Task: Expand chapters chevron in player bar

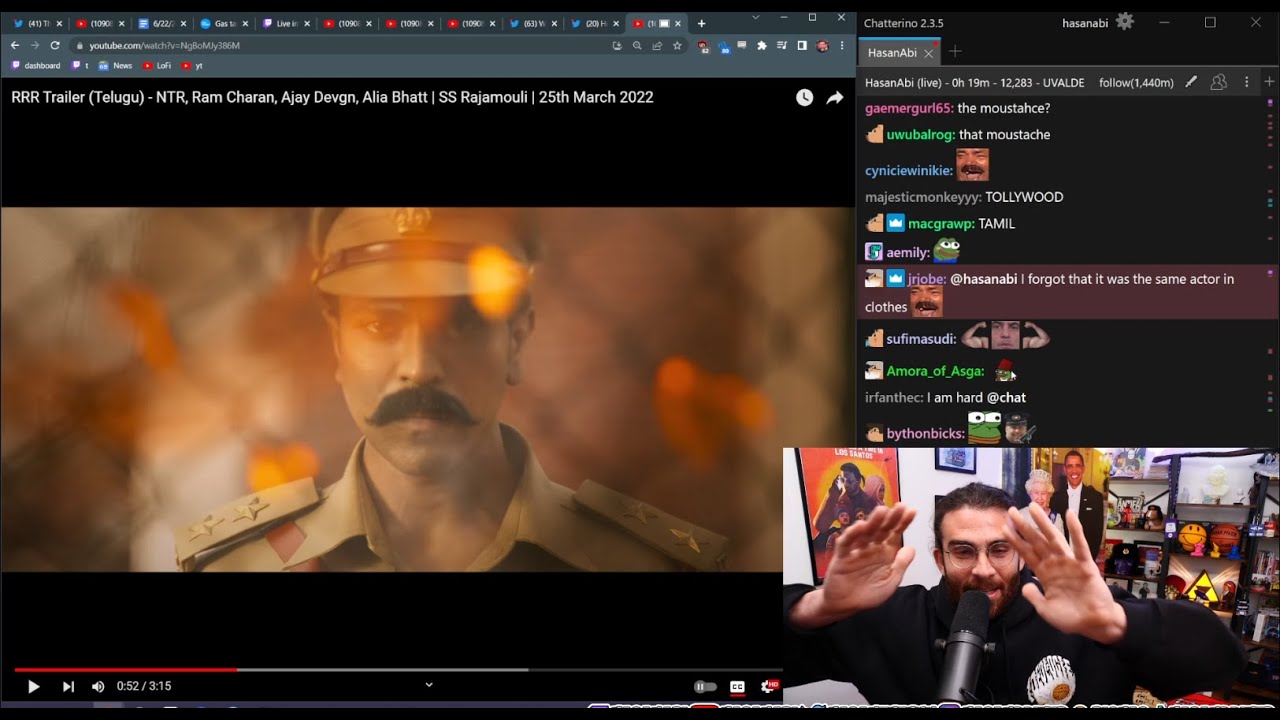Action: [x=429, y=685]
